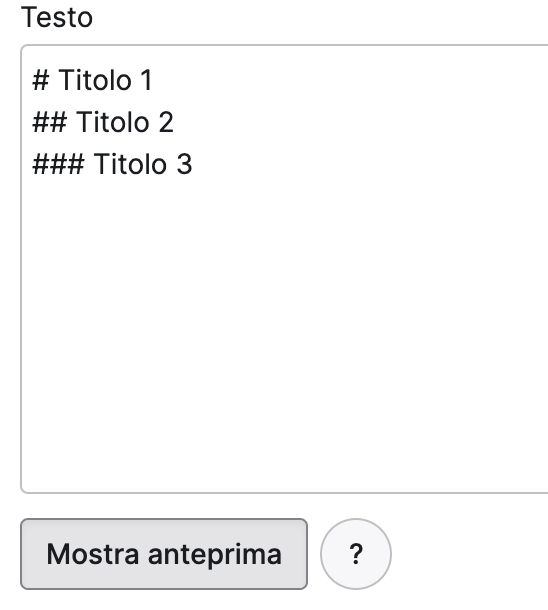Click the single '#' before Titolo 1
Viewport: 548px width, 610px height.
(x=41, y=81)
